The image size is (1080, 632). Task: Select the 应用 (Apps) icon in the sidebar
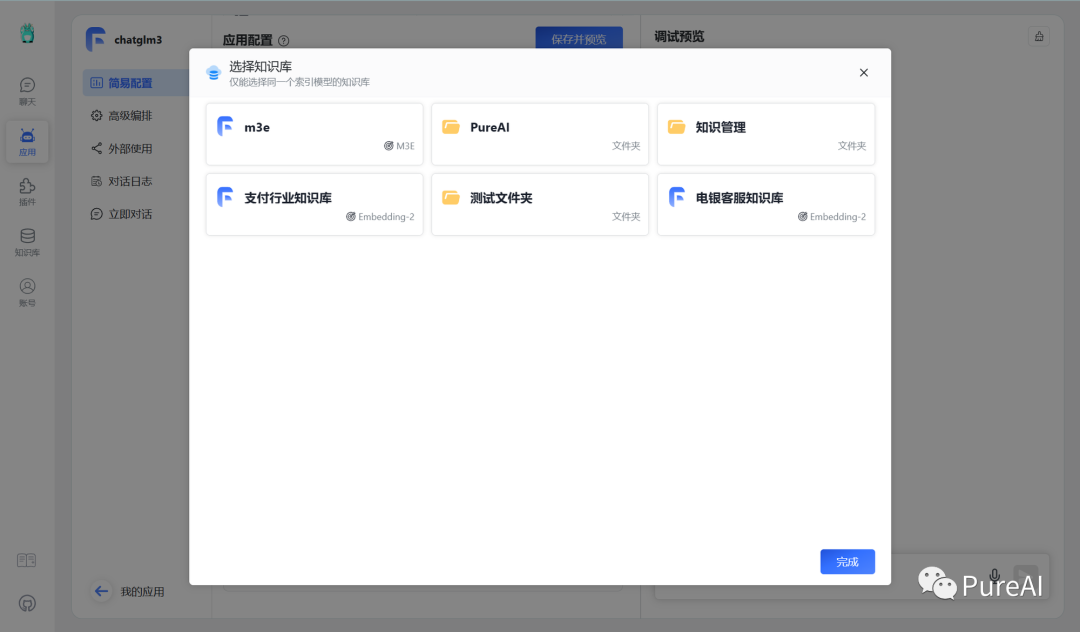coord(27,142)
